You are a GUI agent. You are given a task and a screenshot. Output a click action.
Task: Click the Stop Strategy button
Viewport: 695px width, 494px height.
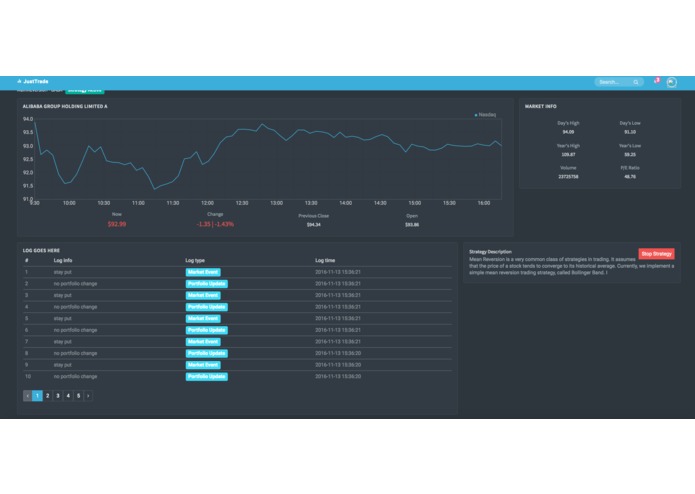pos(656,254)
